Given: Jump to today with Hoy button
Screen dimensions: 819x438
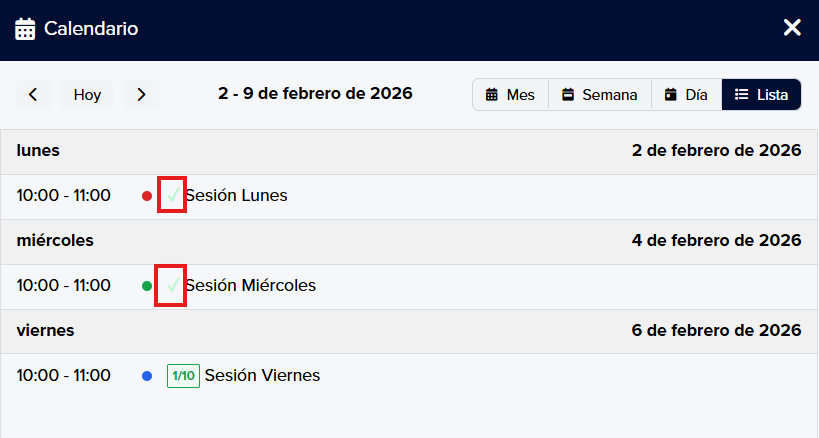Looking at the screenshot, I should pos(87,95).
